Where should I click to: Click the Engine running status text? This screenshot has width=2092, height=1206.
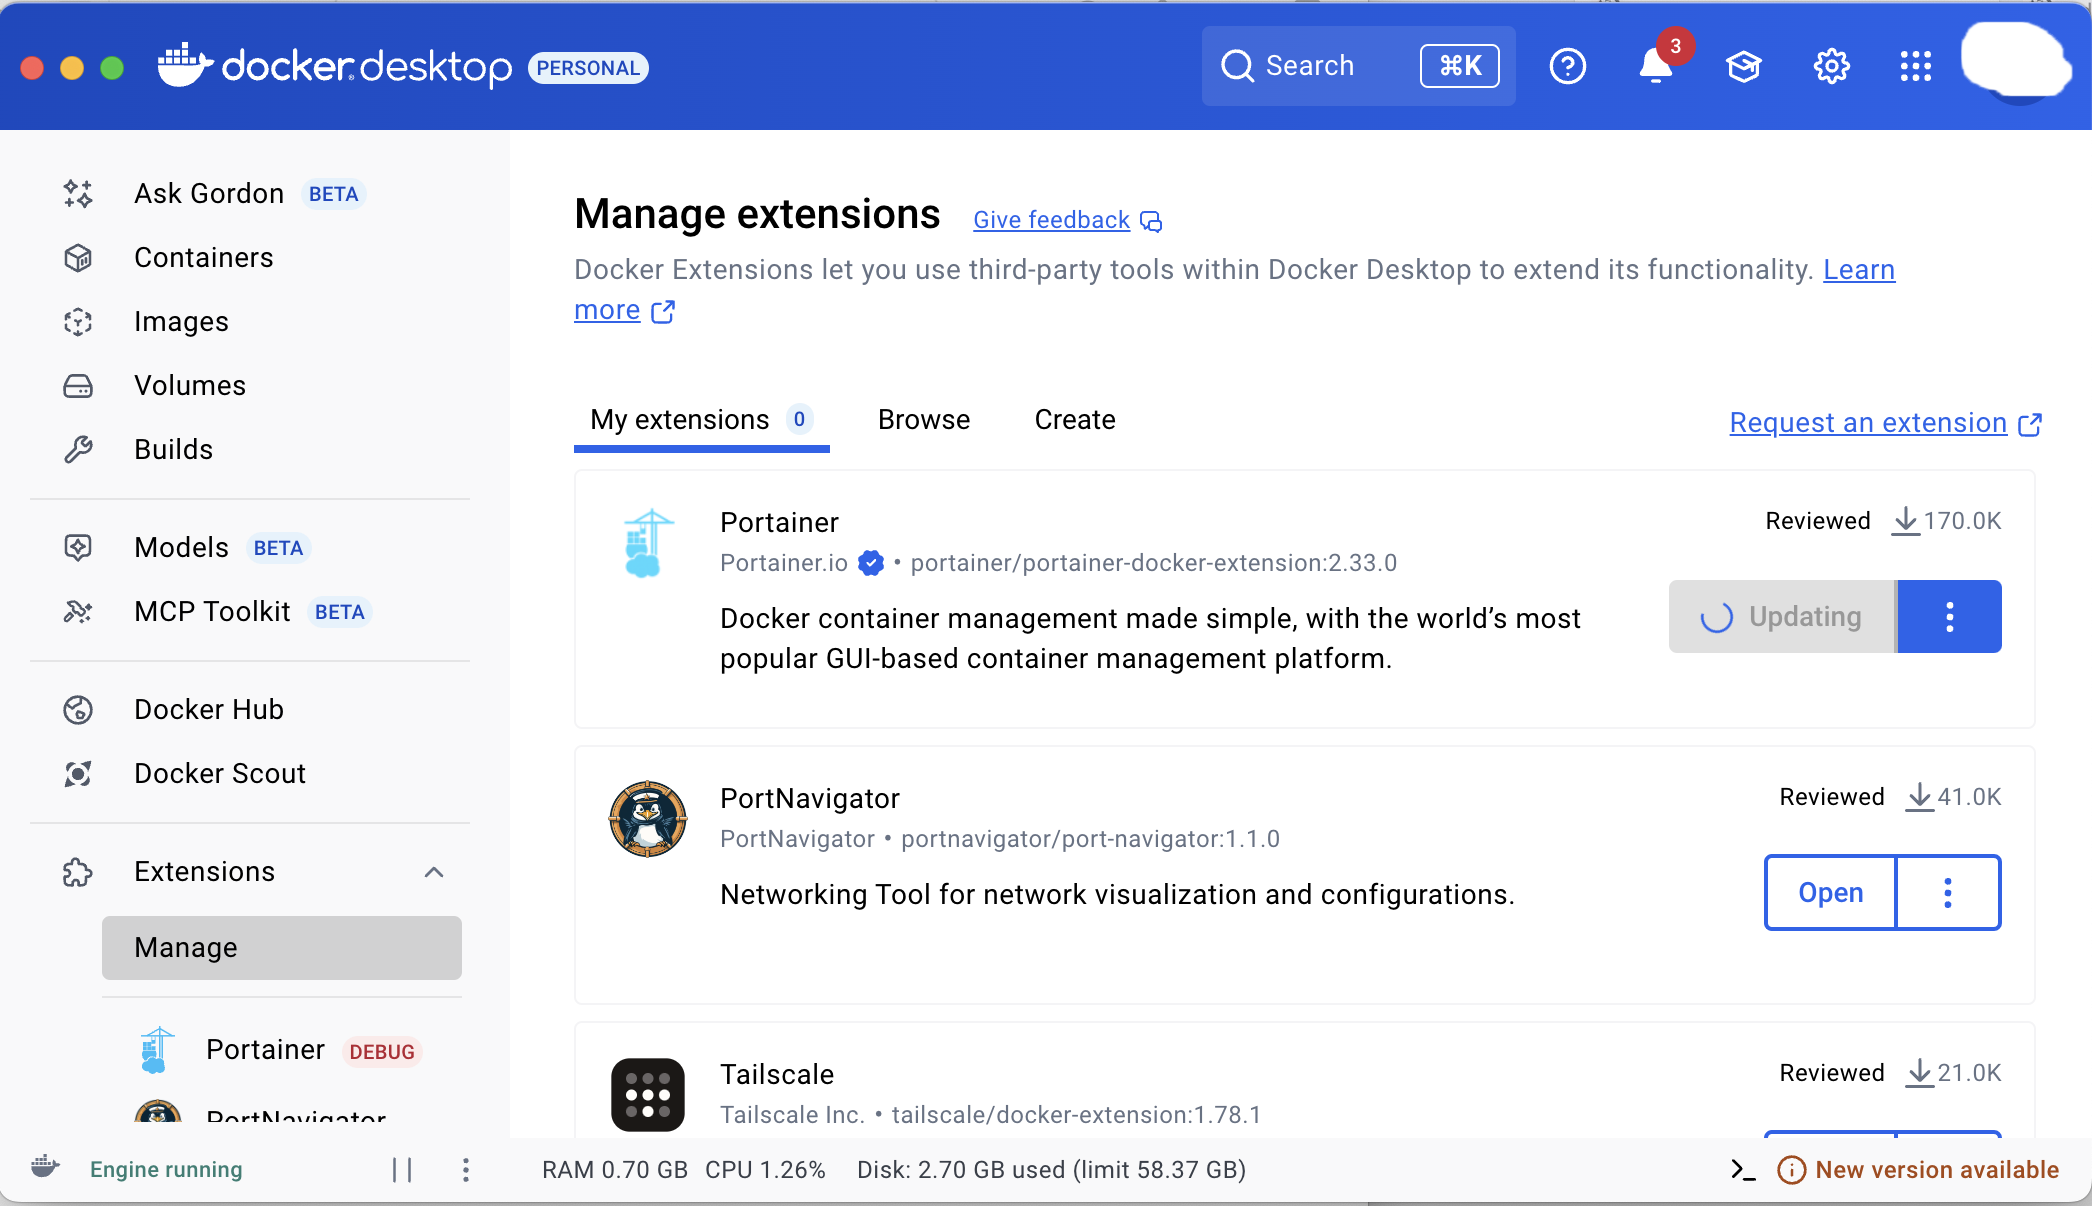pos(166,1169)
